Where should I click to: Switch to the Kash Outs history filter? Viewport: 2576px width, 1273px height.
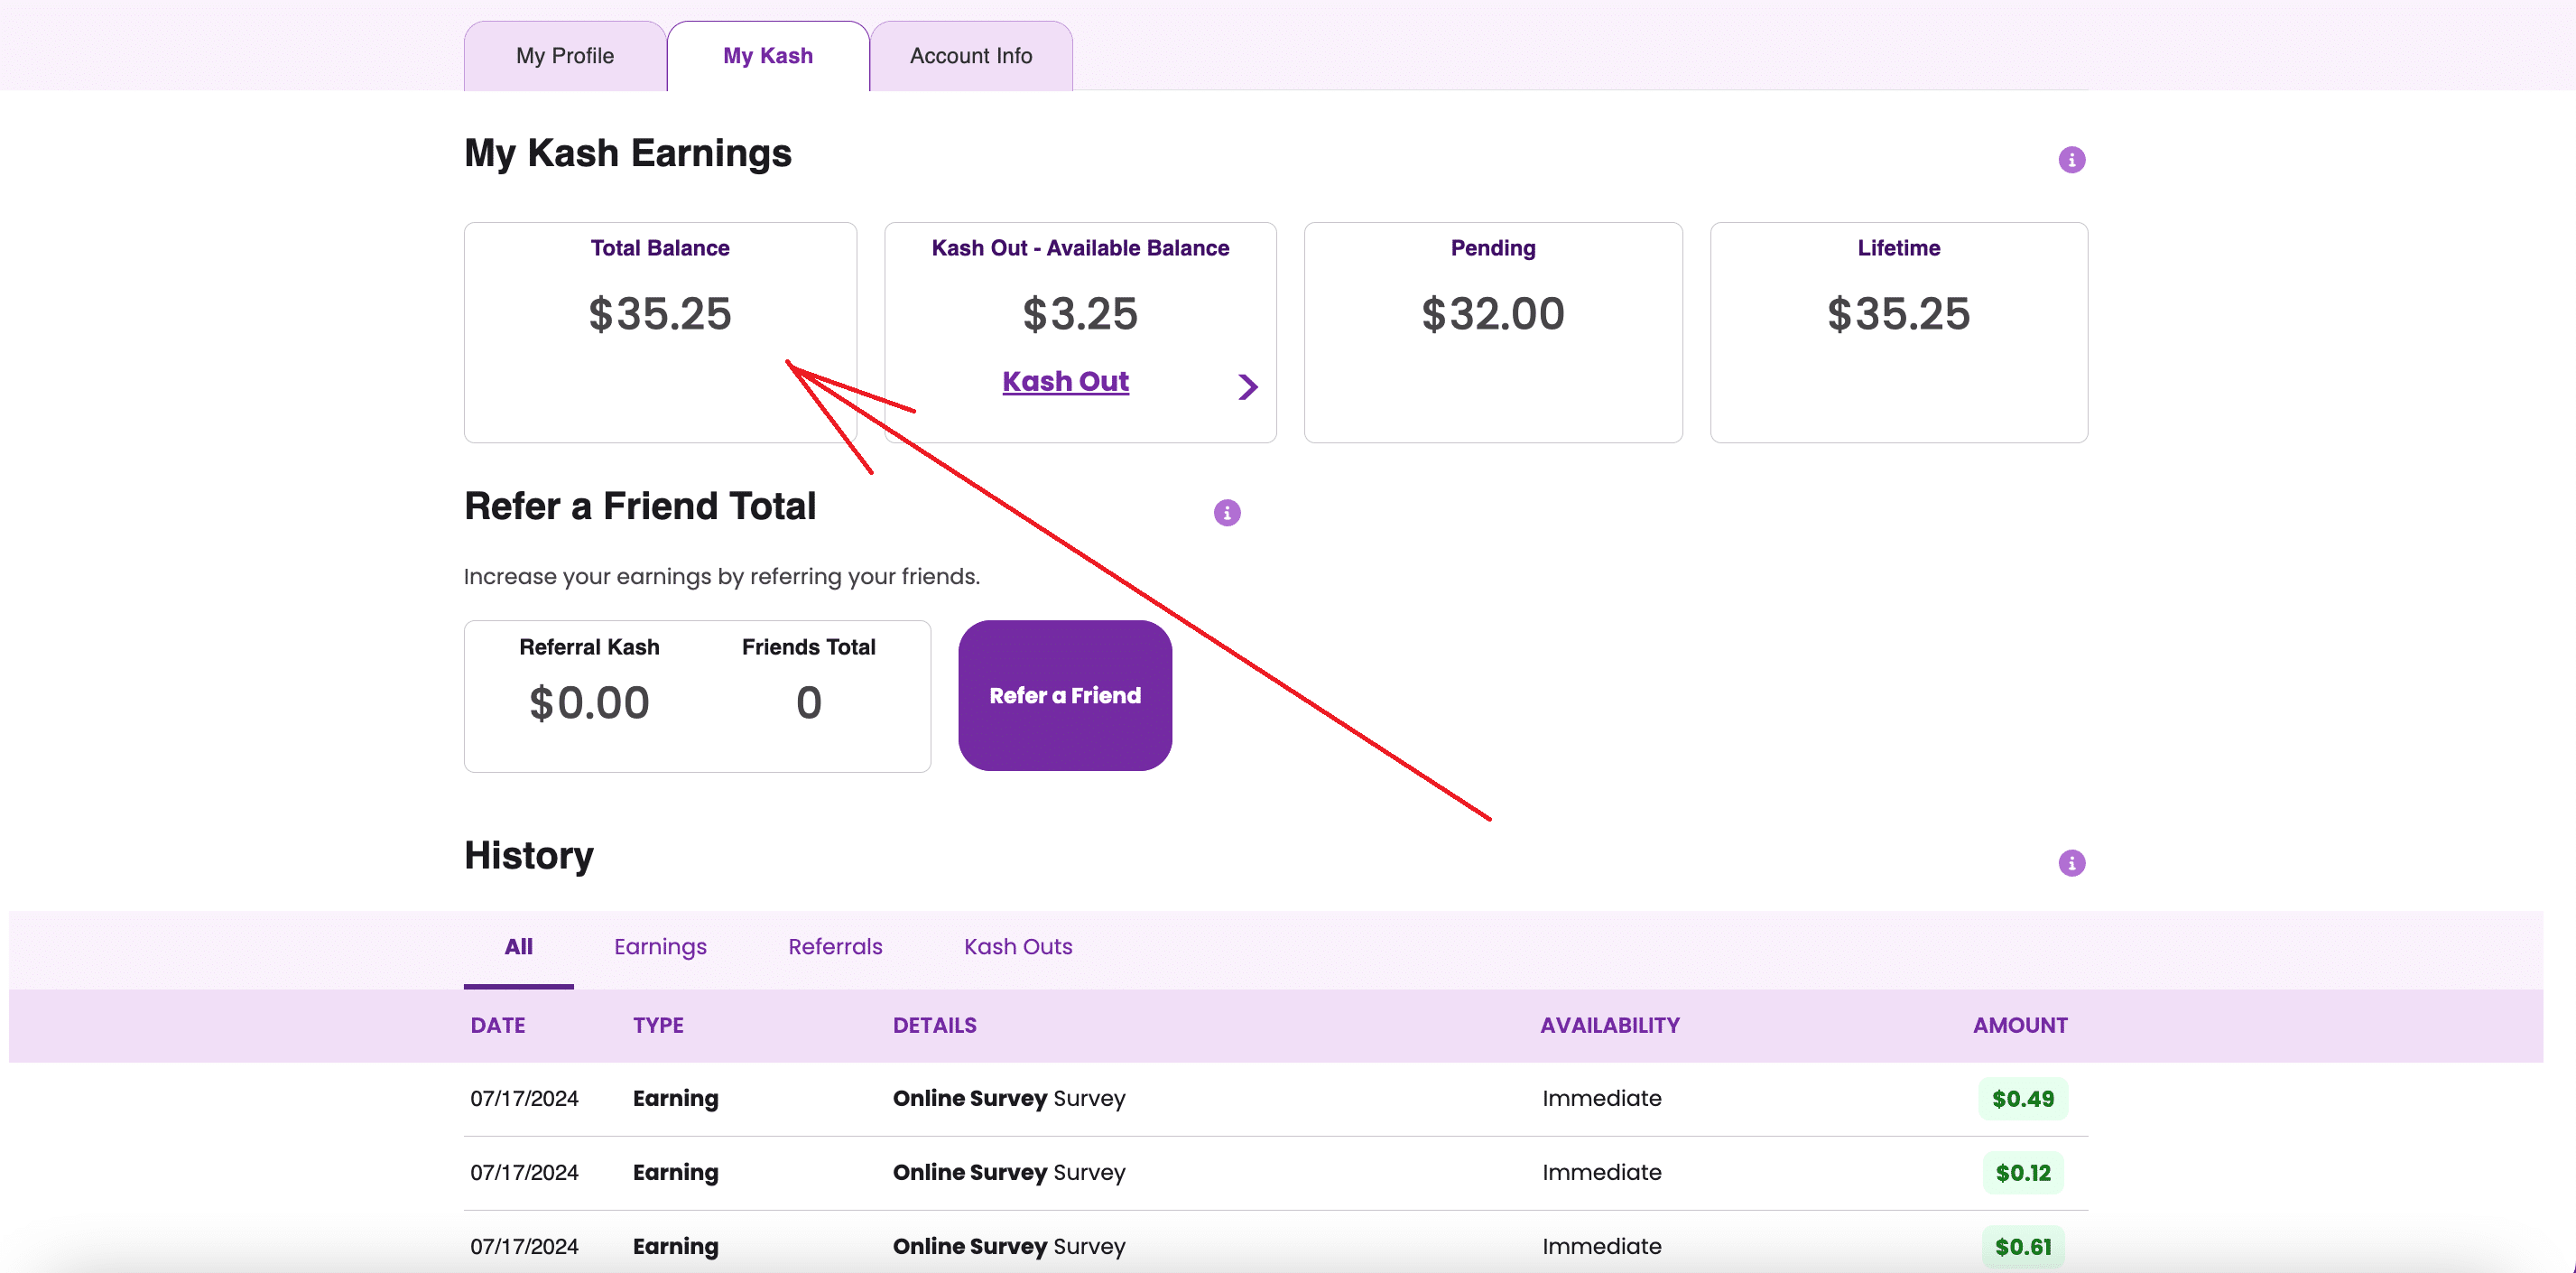(x=1017, y=946)
